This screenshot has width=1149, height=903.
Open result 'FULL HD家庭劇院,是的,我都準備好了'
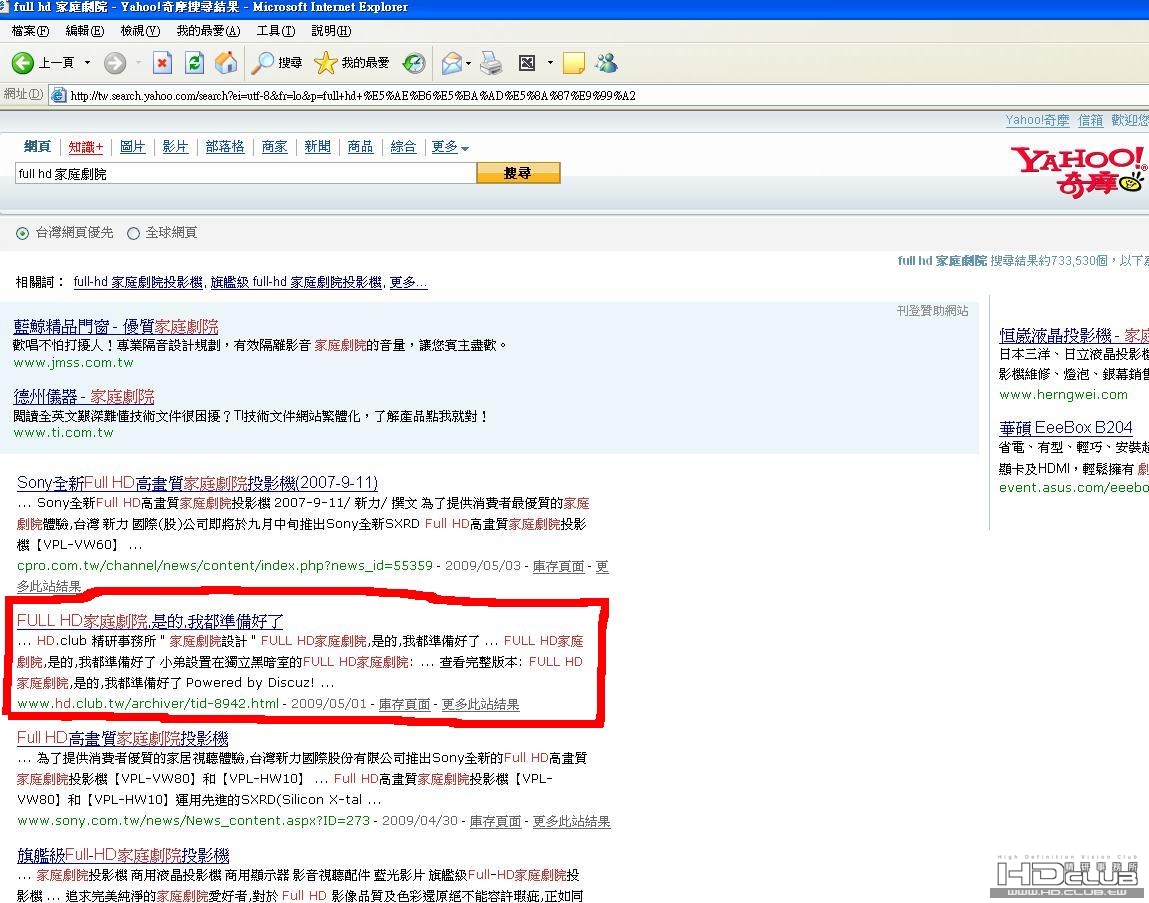[x=150, y=621]
